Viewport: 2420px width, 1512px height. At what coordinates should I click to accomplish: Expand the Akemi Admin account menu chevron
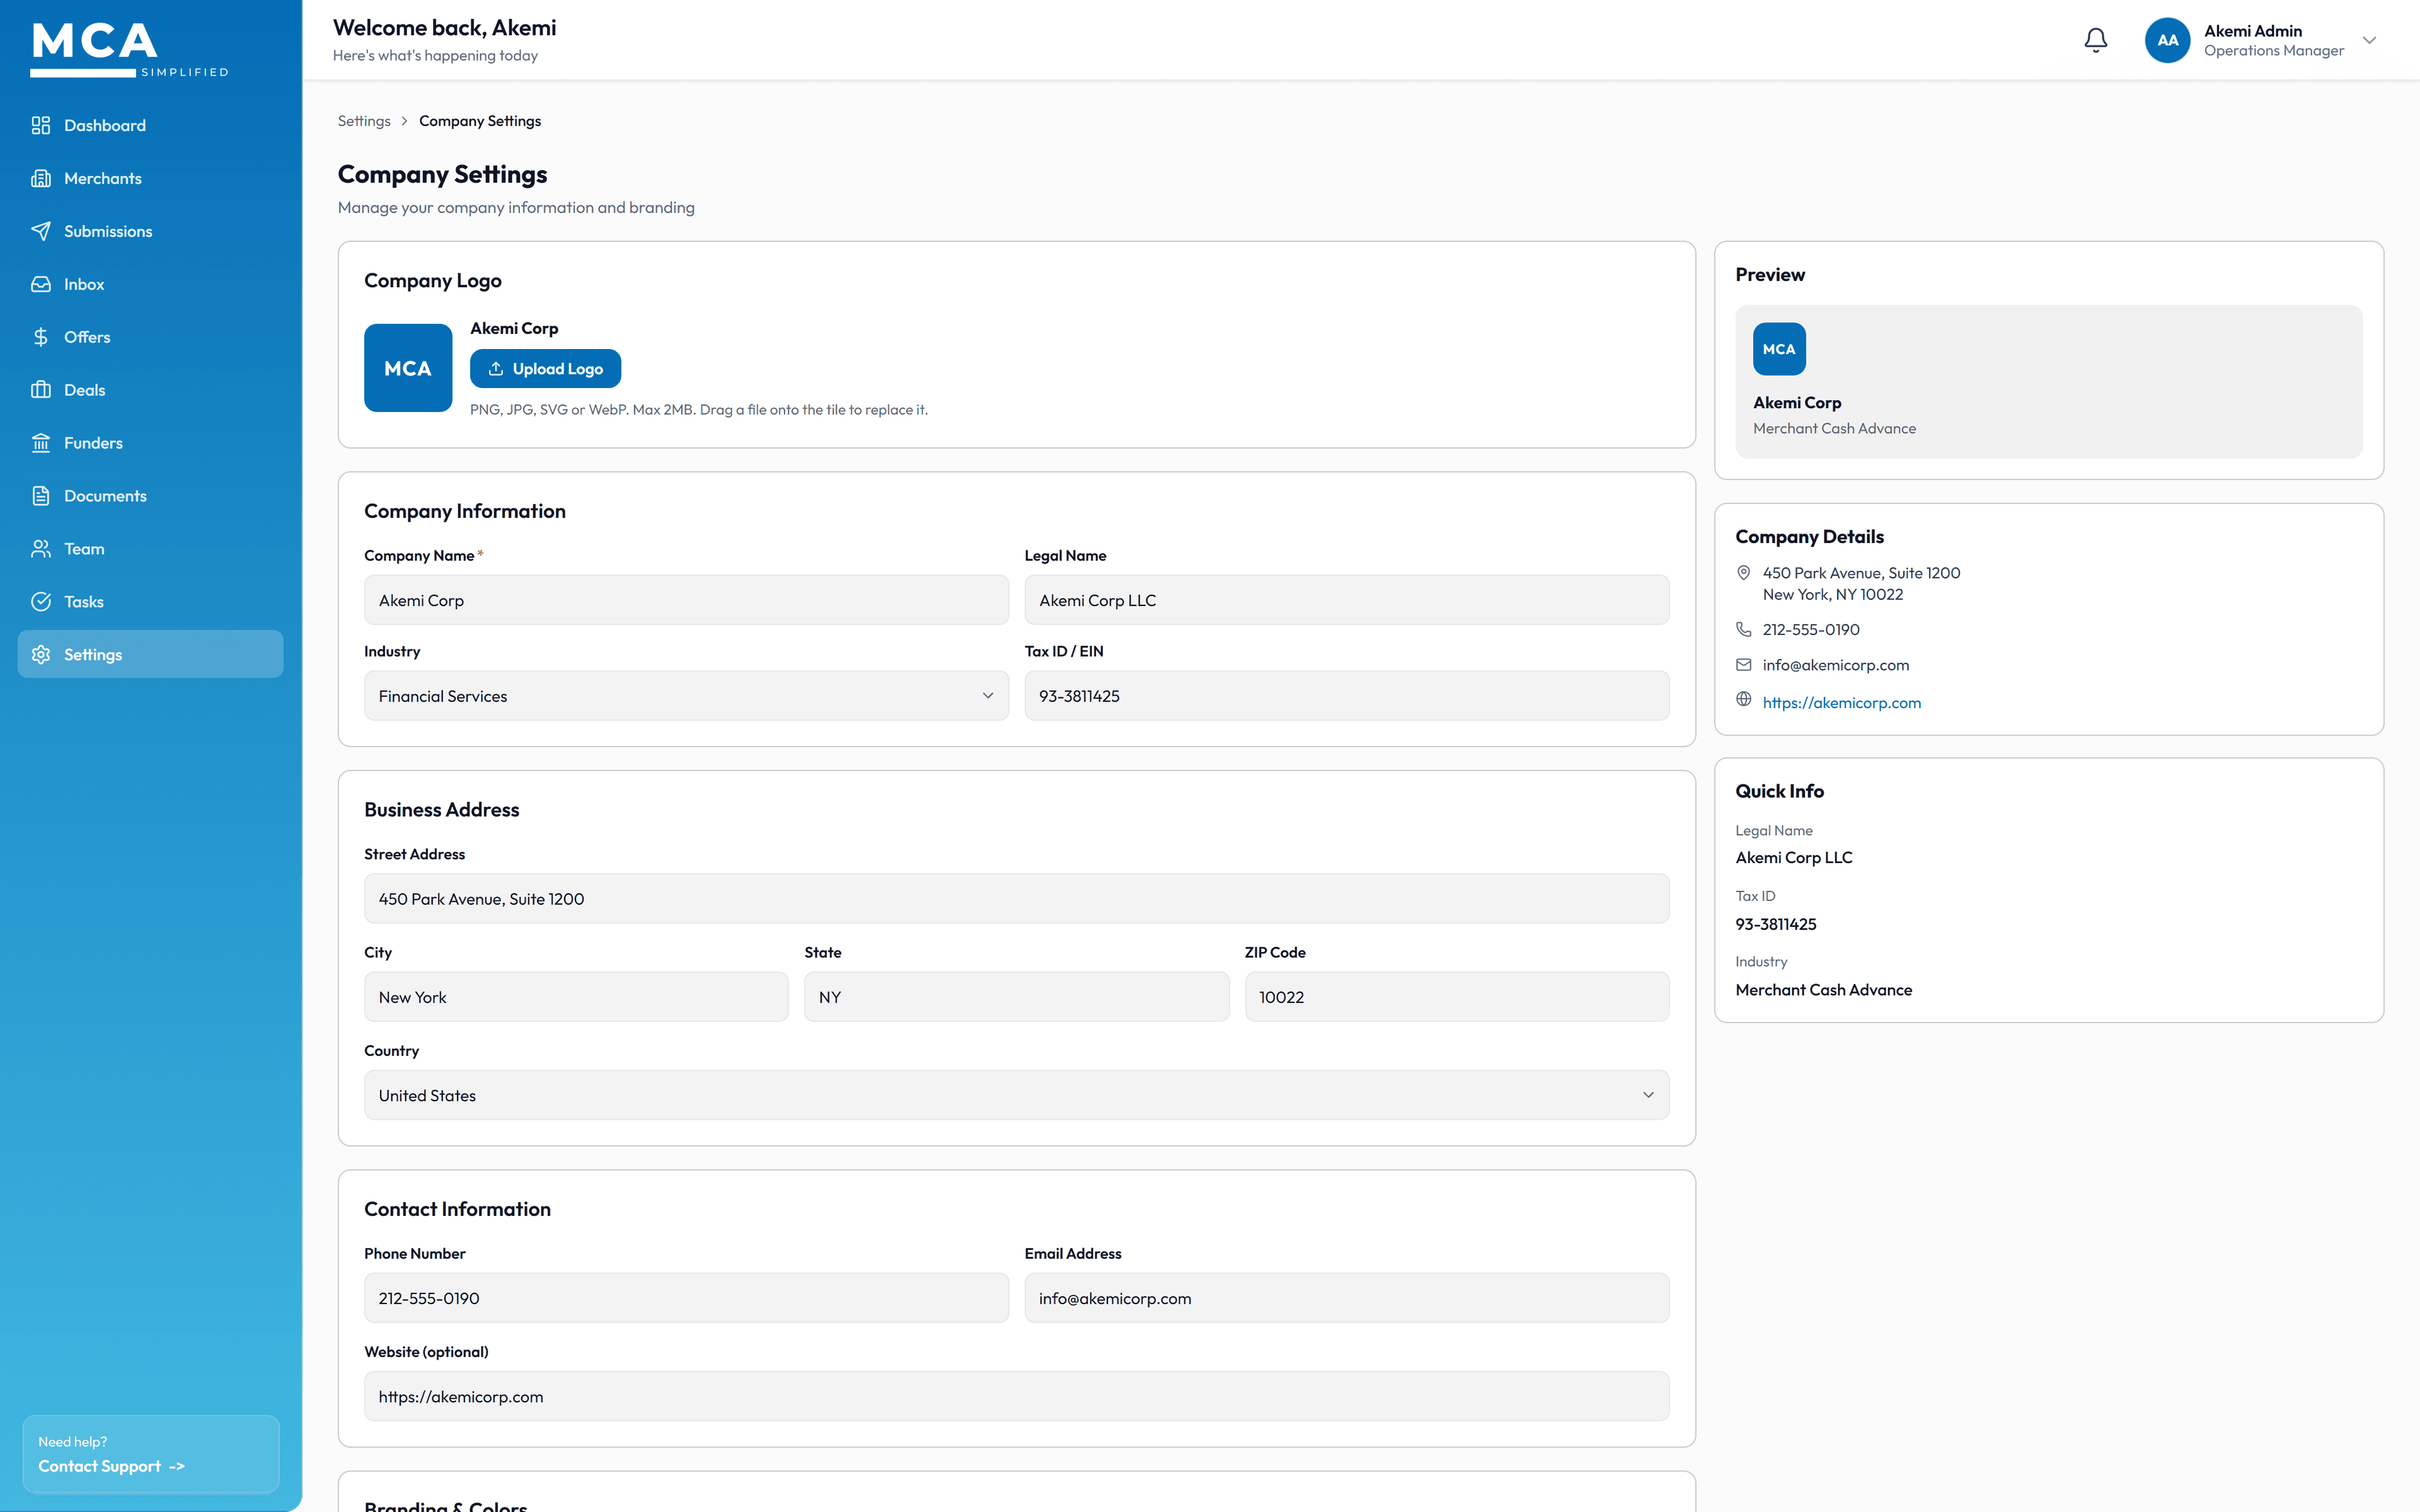(2369, 40)
